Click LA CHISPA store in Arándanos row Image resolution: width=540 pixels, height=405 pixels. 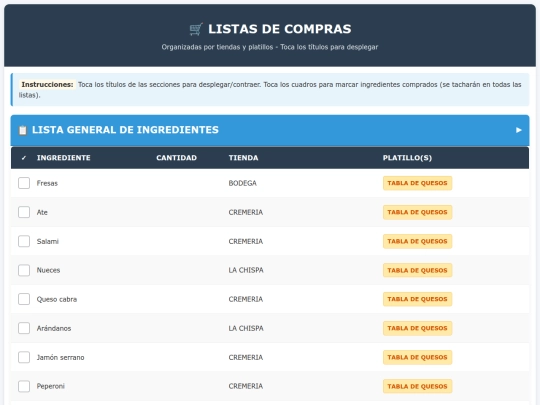coord(246,328)
